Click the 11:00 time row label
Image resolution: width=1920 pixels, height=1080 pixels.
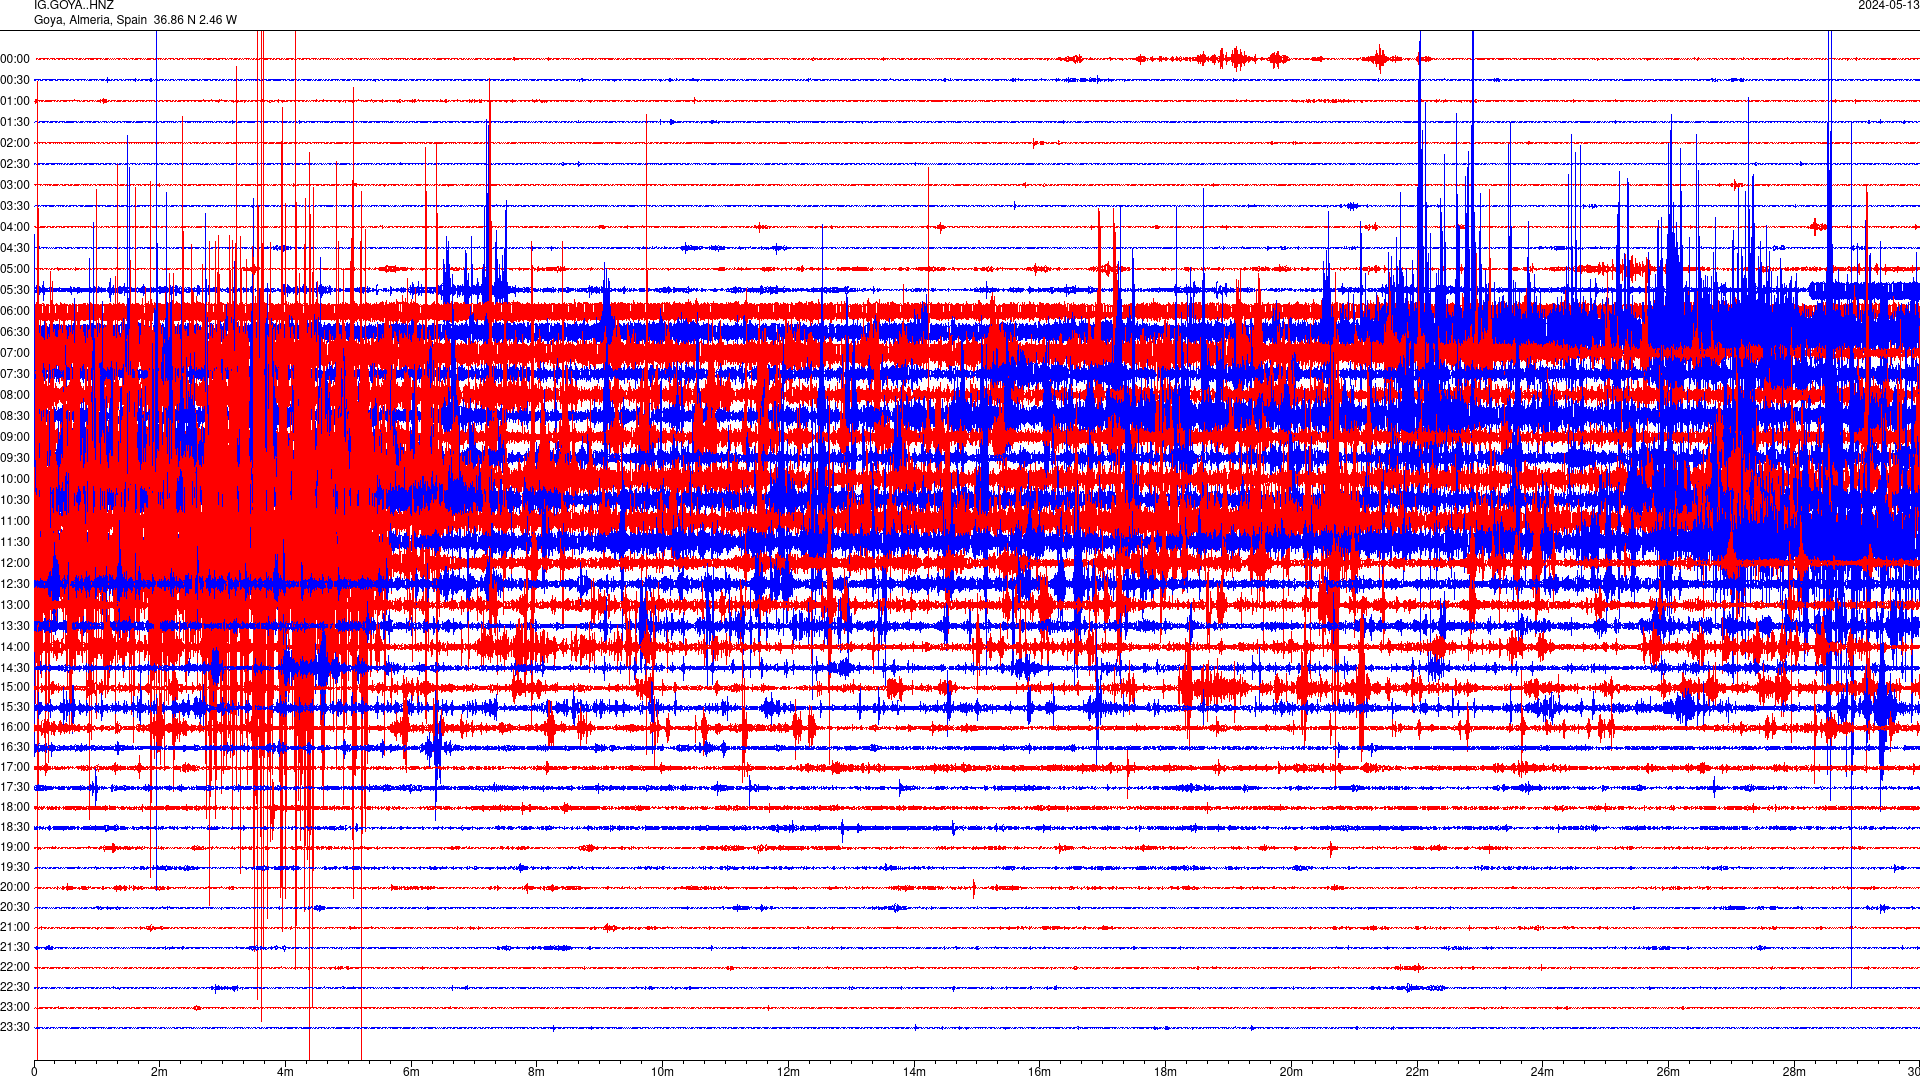click(x=15, y=521)
